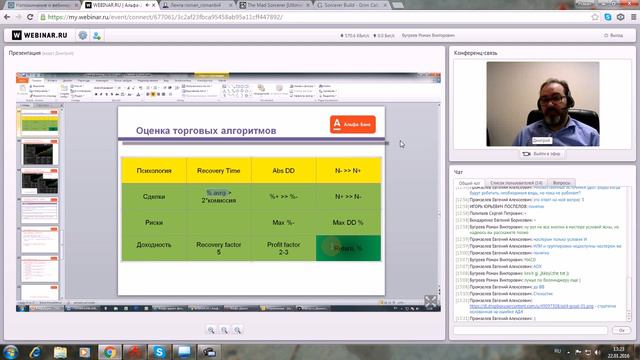
Task: Click the browser address bar URL
Action: (165, 17)
